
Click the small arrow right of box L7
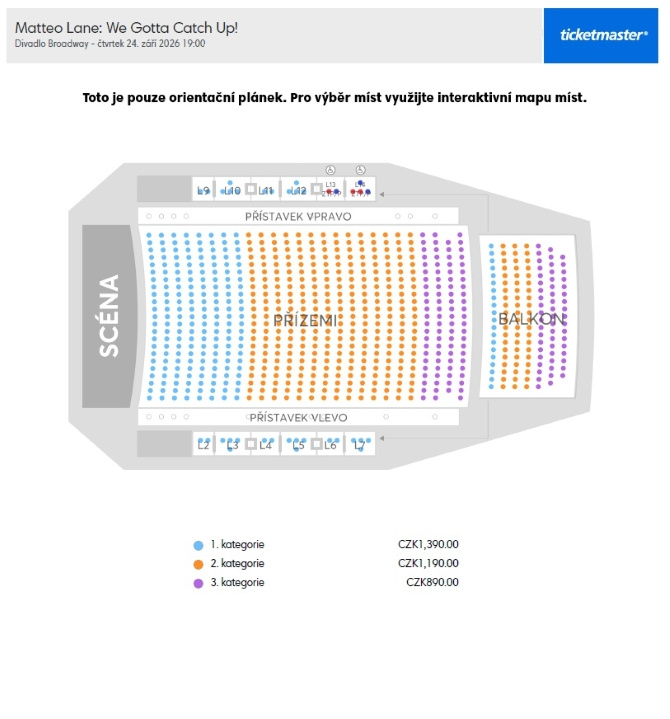pyautogui.click(x=382, y=438)
